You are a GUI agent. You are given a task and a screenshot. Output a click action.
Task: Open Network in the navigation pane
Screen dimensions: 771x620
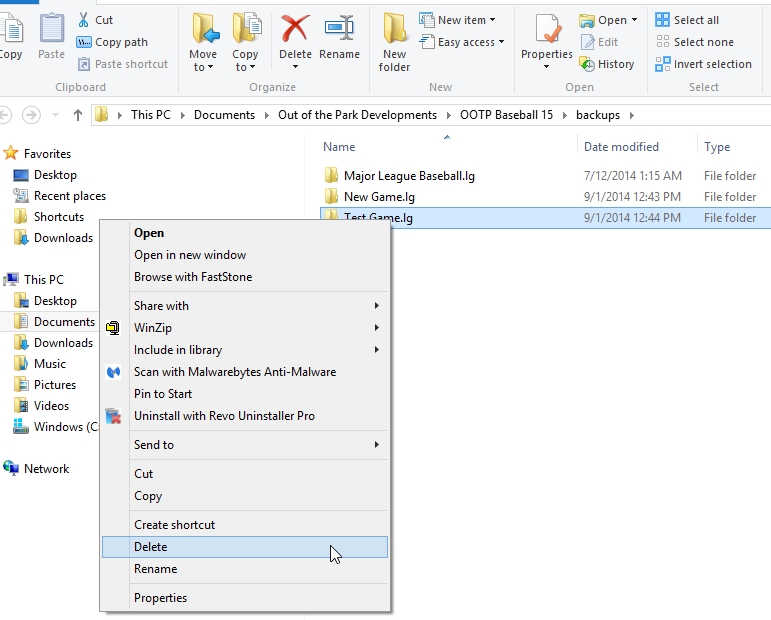click(x=47, y=469)
